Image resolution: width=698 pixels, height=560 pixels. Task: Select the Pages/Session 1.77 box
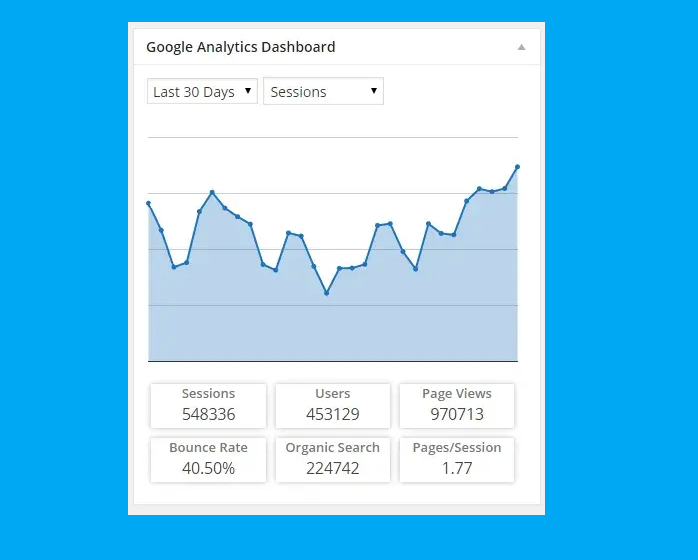(x=457, y=459)
